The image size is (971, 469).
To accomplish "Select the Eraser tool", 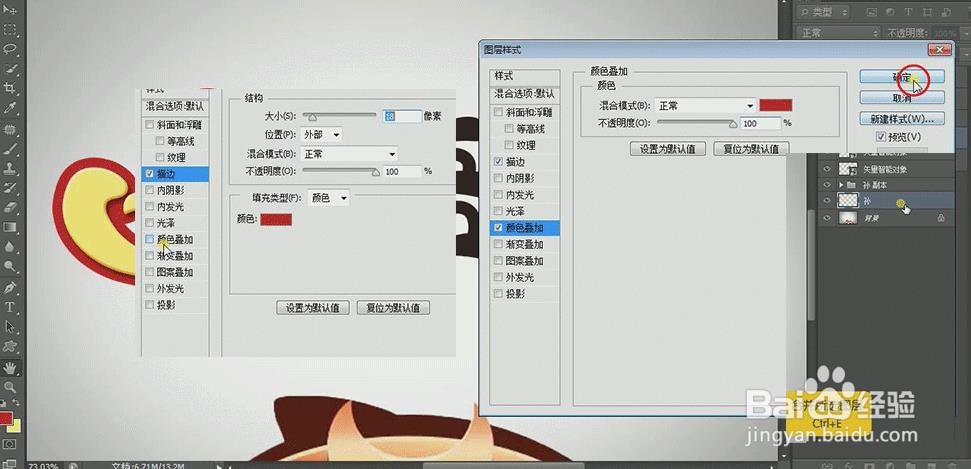I will tap(10, 208).
